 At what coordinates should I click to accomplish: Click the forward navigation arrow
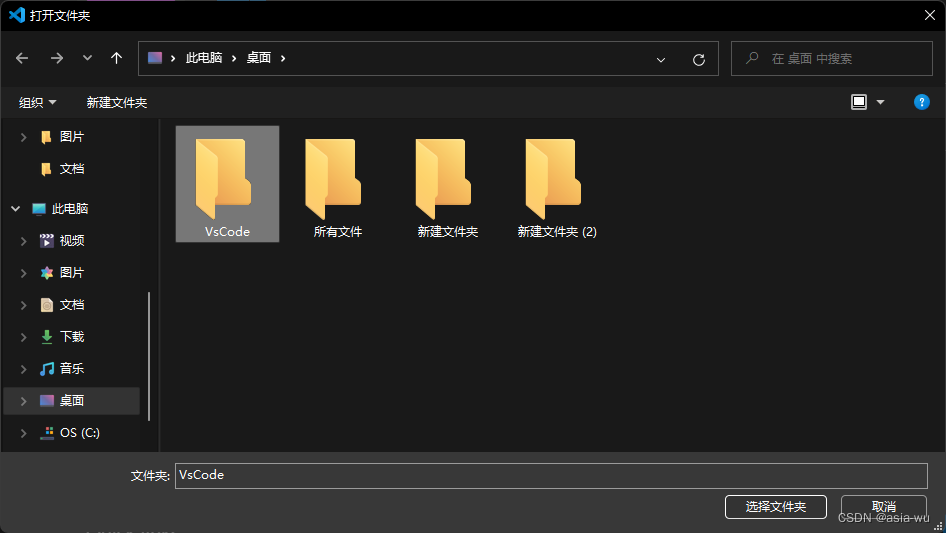(56, 58)
